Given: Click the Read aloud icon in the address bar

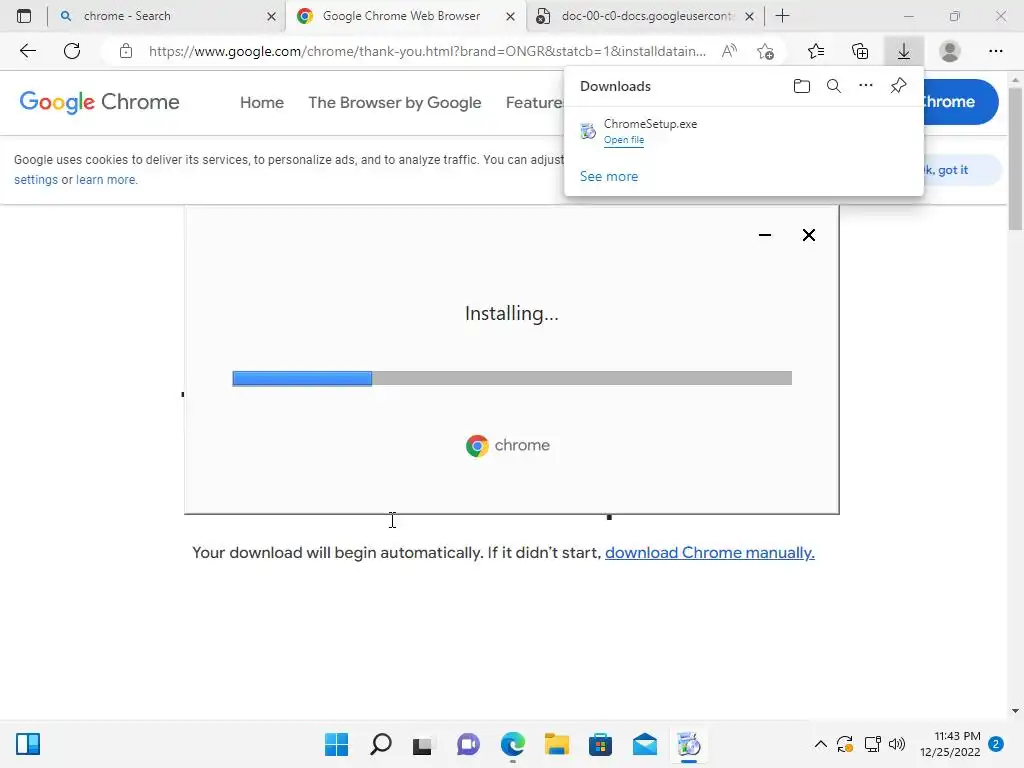Looking at the screenshot, I should point(729,51).
